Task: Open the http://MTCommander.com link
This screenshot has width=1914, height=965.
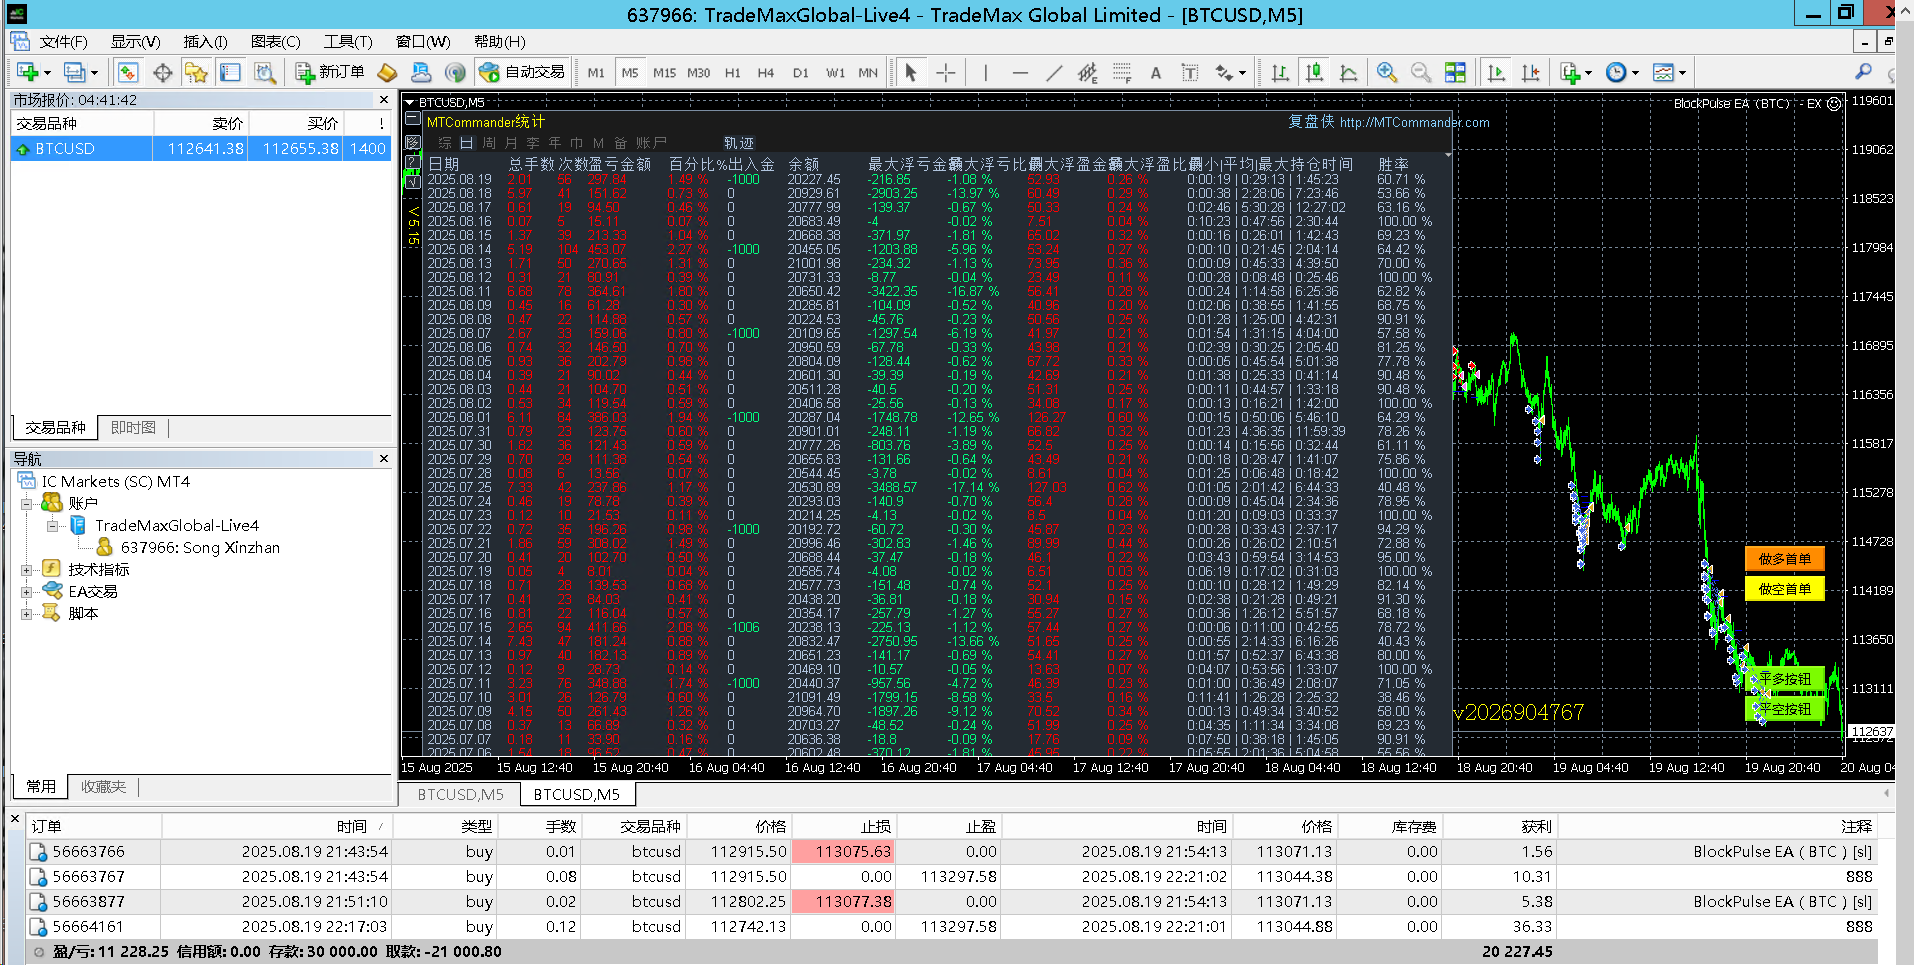Action: pyautogui.click(x=1414, y=123)
